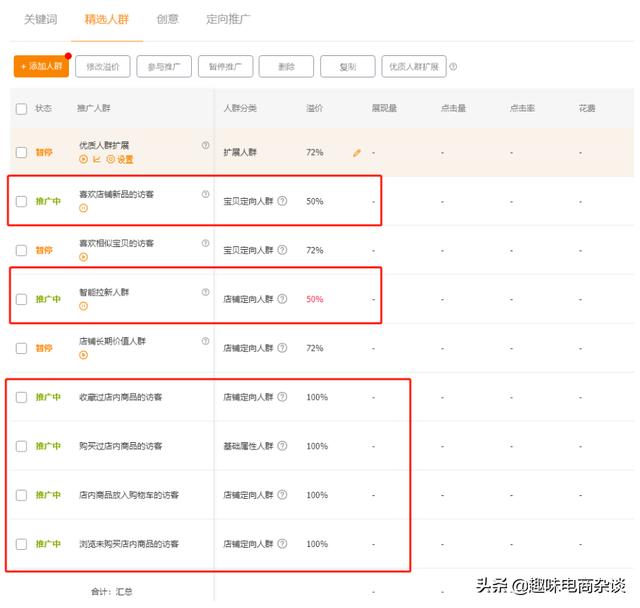Pause 智能拉新人群 using the pause icon
This screenshot has height=608, width=640.
pos(84,306)
